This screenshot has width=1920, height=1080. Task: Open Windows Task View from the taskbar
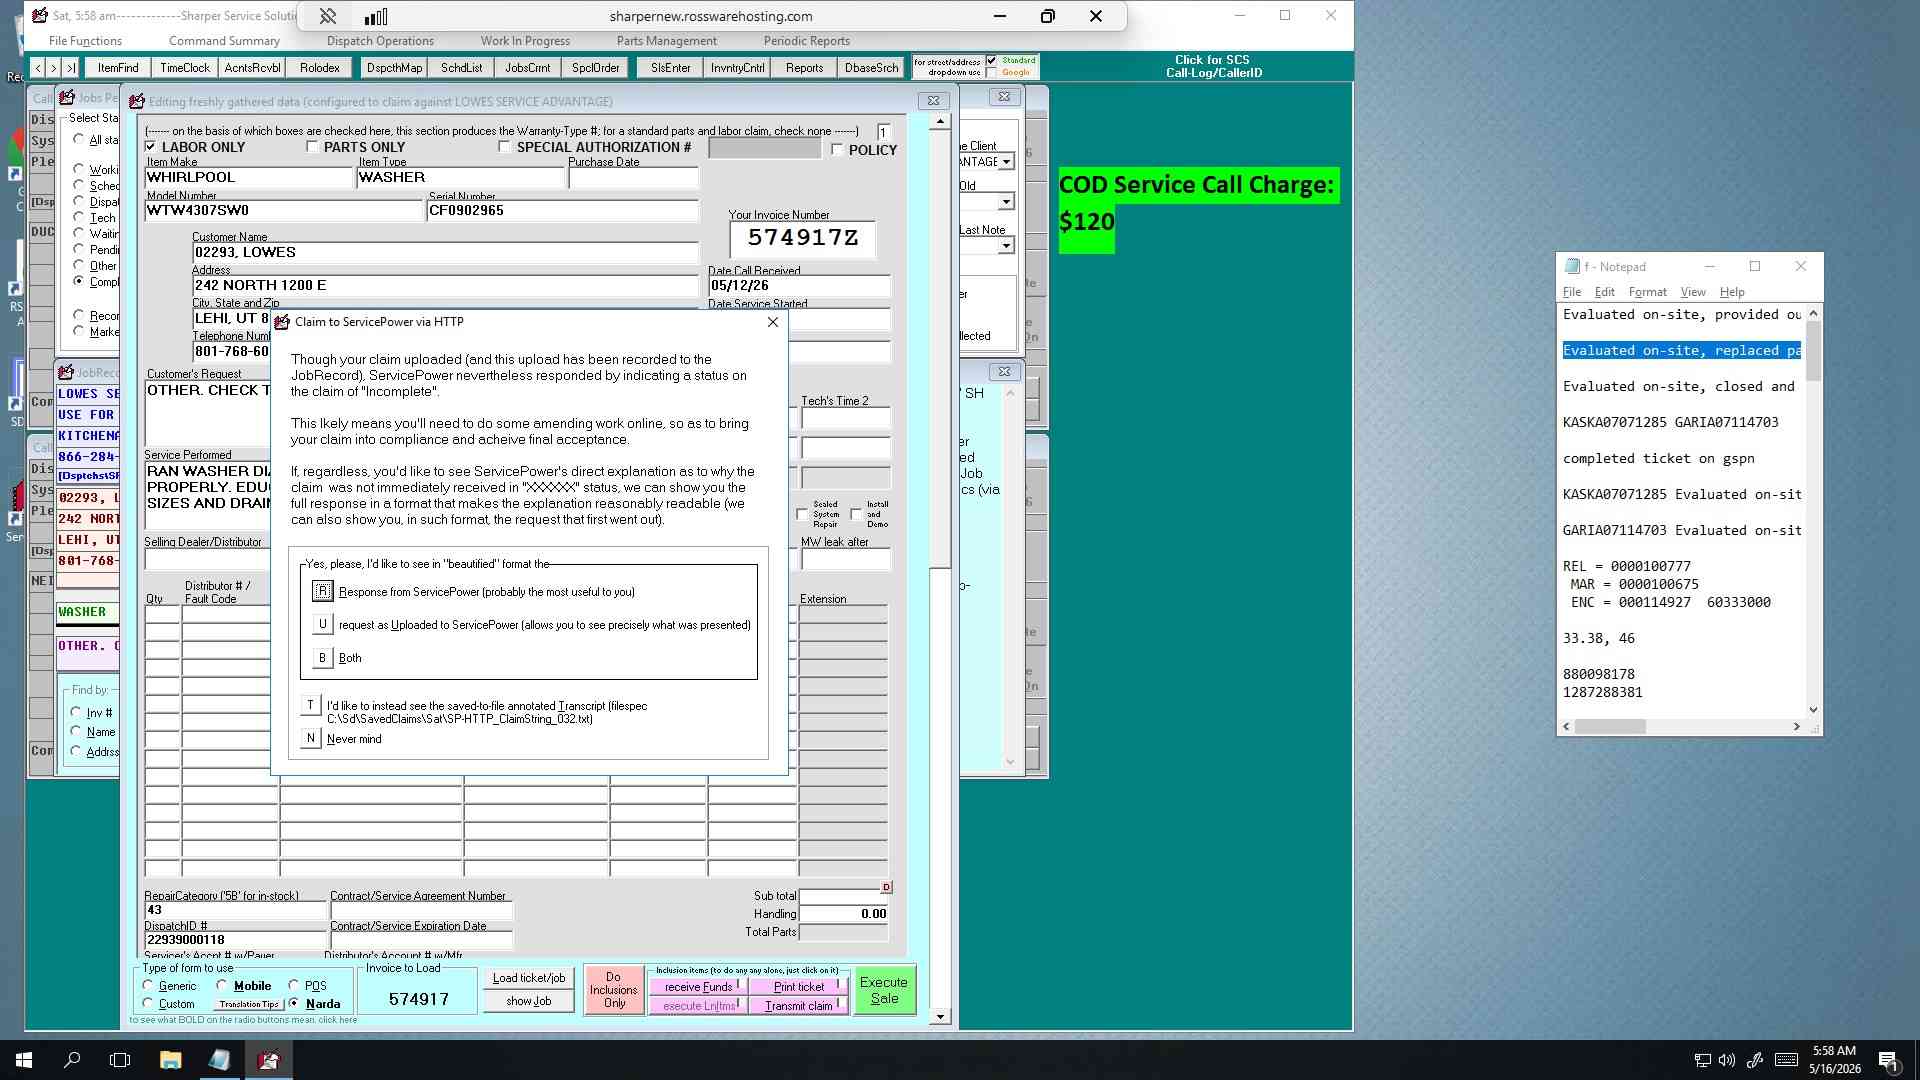[120, 1060]
